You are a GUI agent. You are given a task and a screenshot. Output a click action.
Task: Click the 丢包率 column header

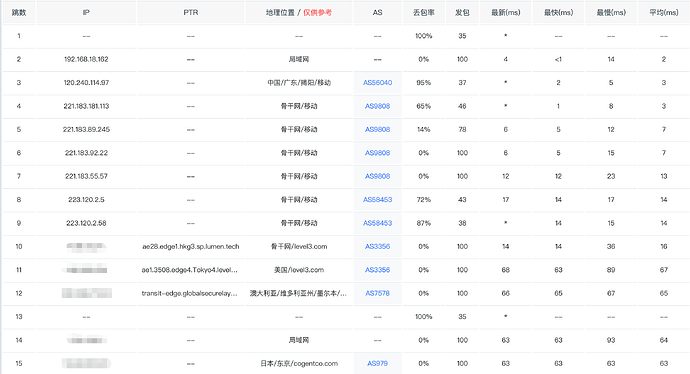[x=423, y=12]
